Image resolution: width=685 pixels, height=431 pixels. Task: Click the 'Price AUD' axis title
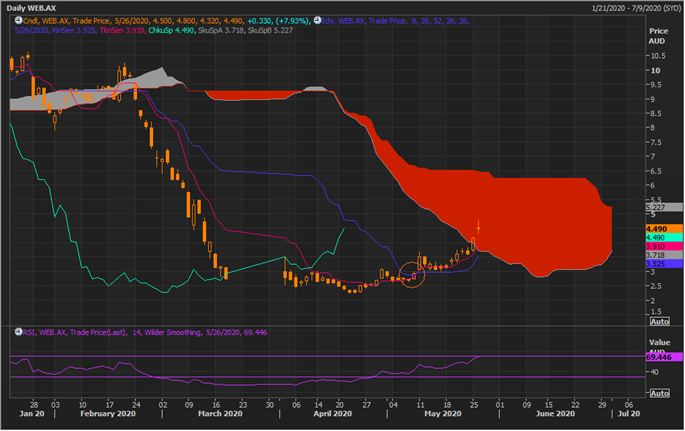click(658, 36)
